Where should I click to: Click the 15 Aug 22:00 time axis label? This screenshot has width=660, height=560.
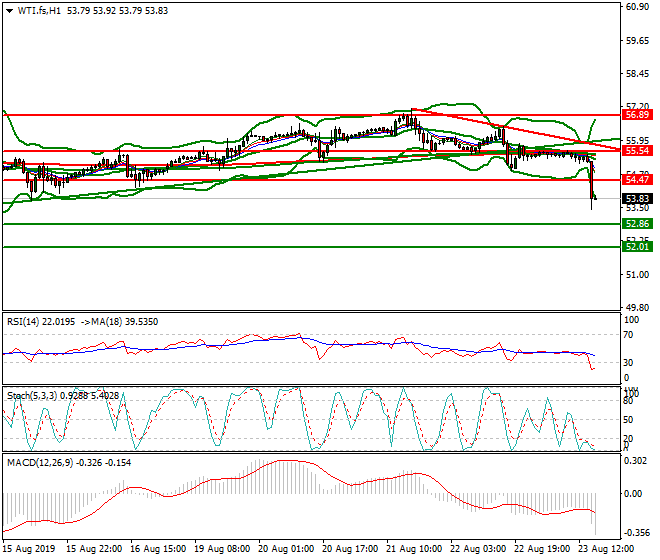coord(94,549)
